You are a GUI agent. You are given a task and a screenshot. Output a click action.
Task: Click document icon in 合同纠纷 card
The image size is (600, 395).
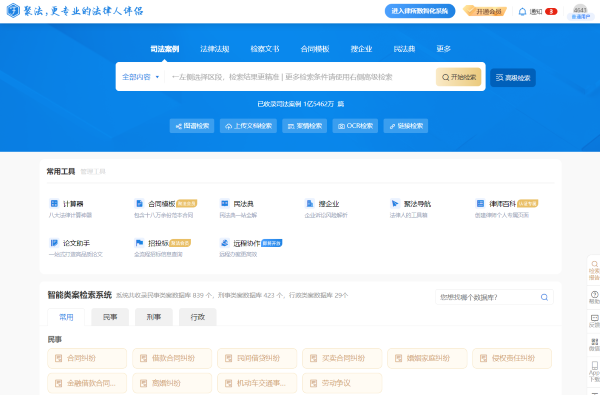pyautogui.click(x=59, y=358)
